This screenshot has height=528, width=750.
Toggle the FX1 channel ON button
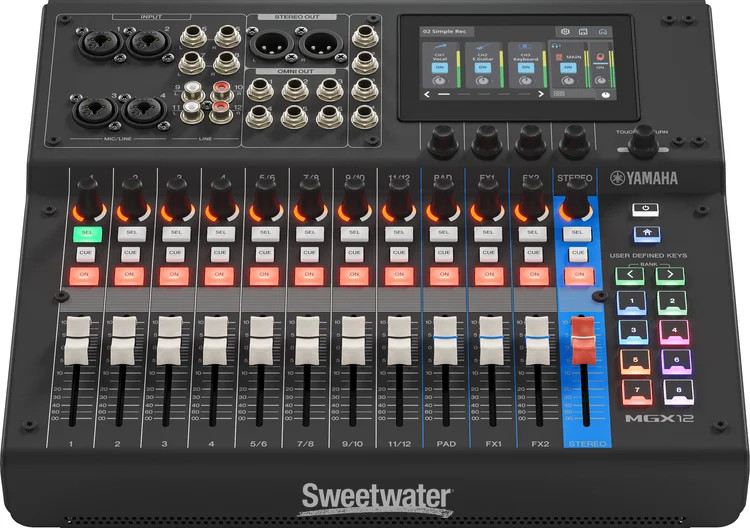tap(489, 276)
